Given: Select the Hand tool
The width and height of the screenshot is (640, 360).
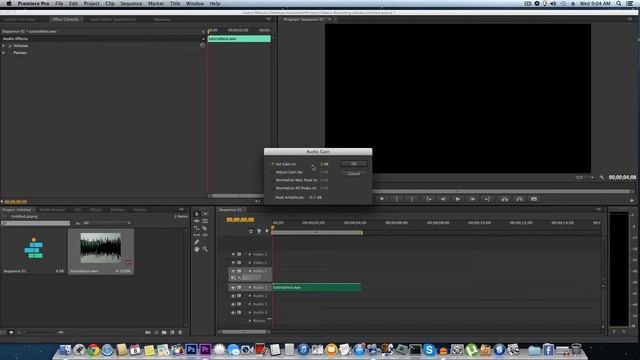Looking at the screenshot, I should pos(196,249).
